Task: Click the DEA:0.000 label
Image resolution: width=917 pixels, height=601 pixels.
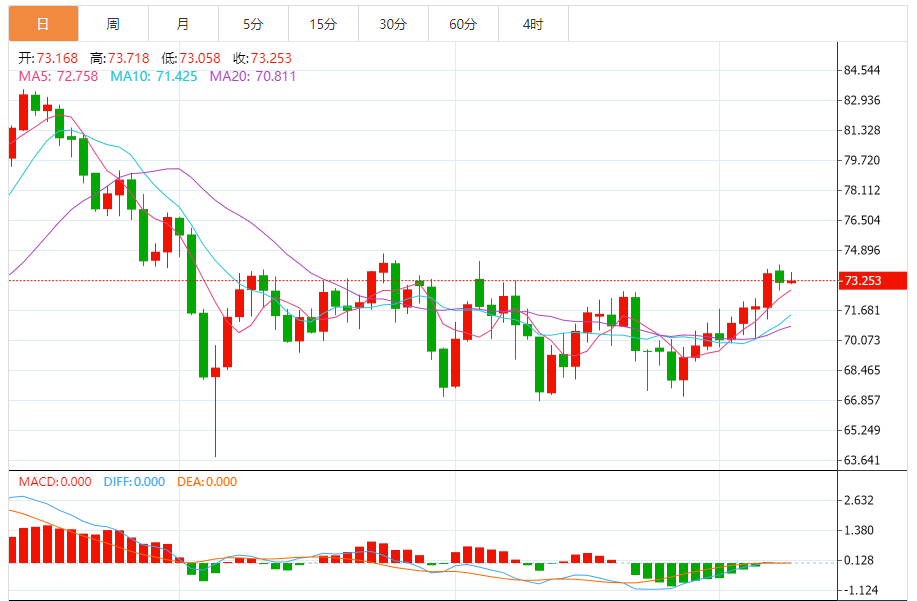Action: click(207, 482)
